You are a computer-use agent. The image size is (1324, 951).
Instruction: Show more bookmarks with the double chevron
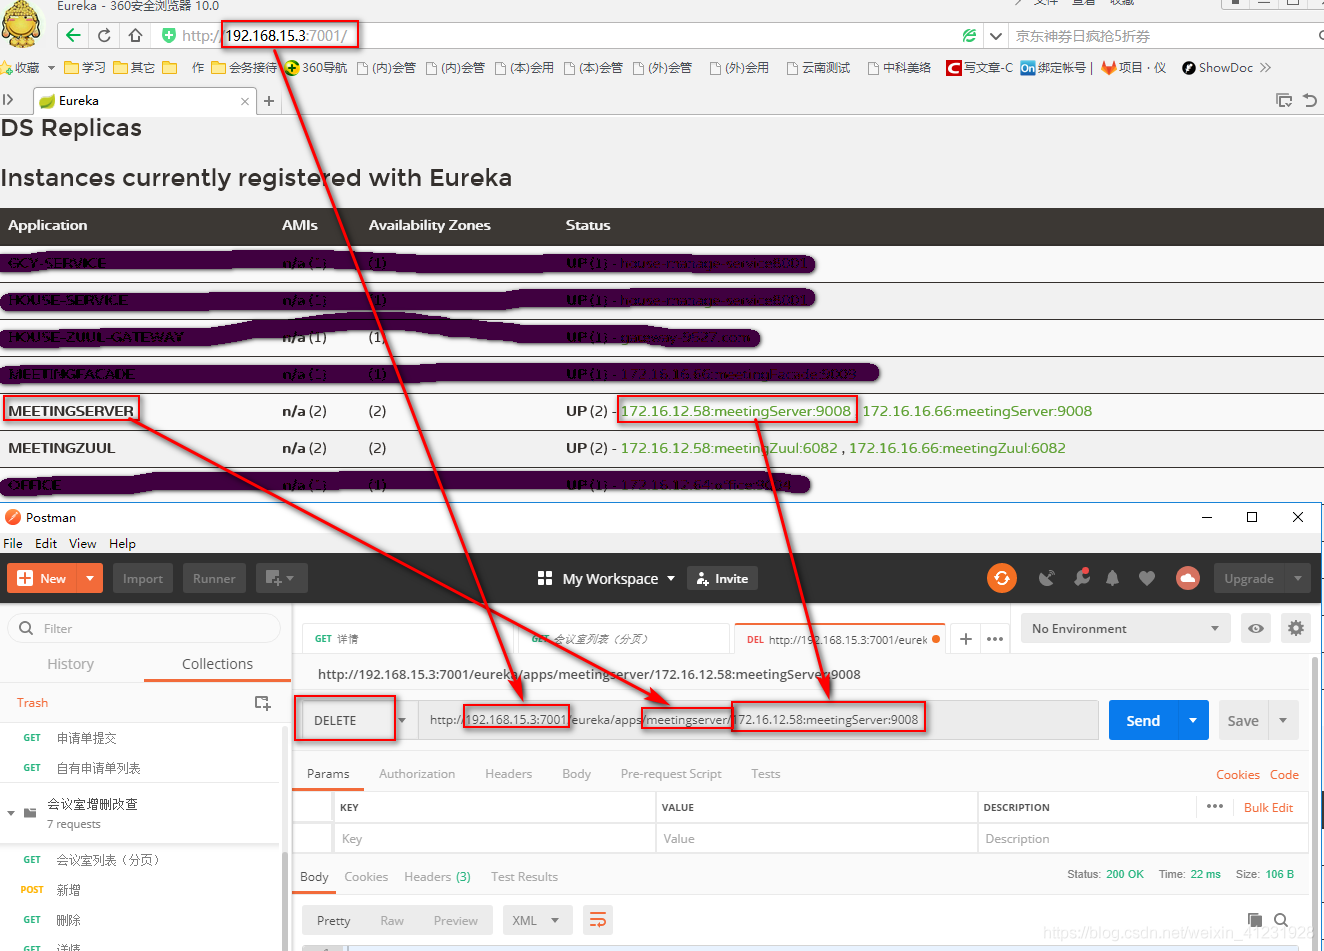[1266, 68]
